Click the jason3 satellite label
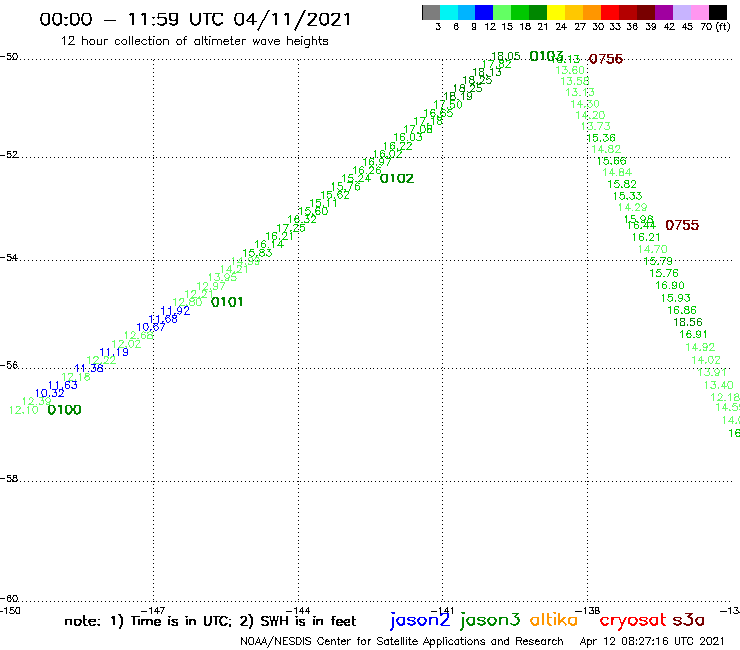 [490, 620]
